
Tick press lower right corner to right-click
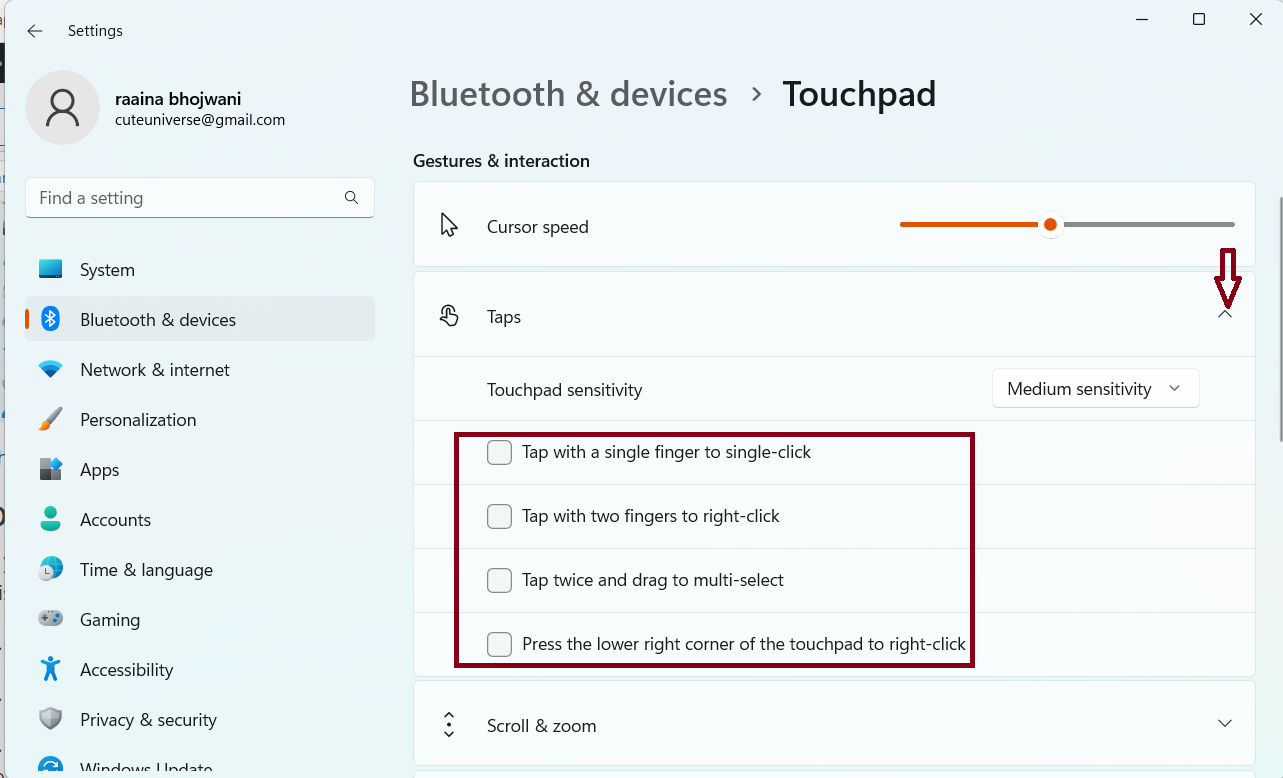click(x=499, y=644)
